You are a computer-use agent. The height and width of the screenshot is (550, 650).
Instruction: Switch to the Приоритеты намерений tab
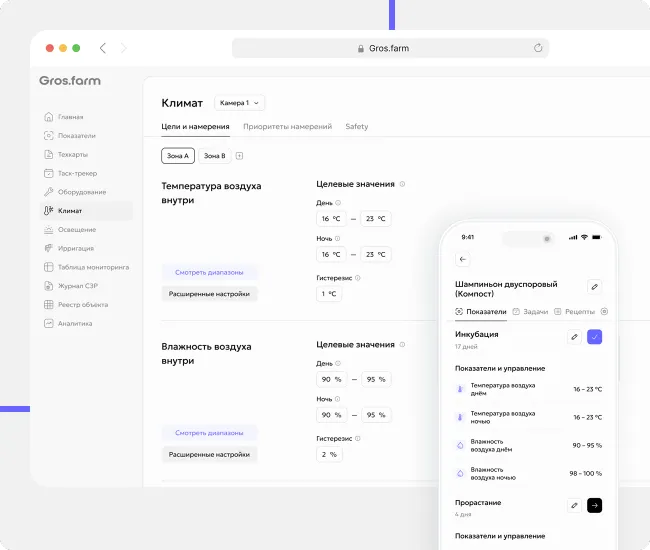(287, 127)
